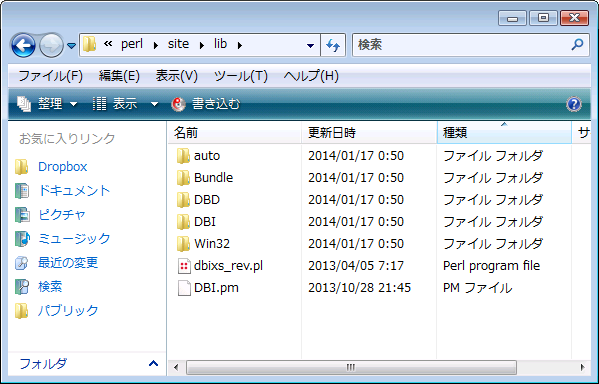Open ピクチャ favorite link

tap(62, 215)
